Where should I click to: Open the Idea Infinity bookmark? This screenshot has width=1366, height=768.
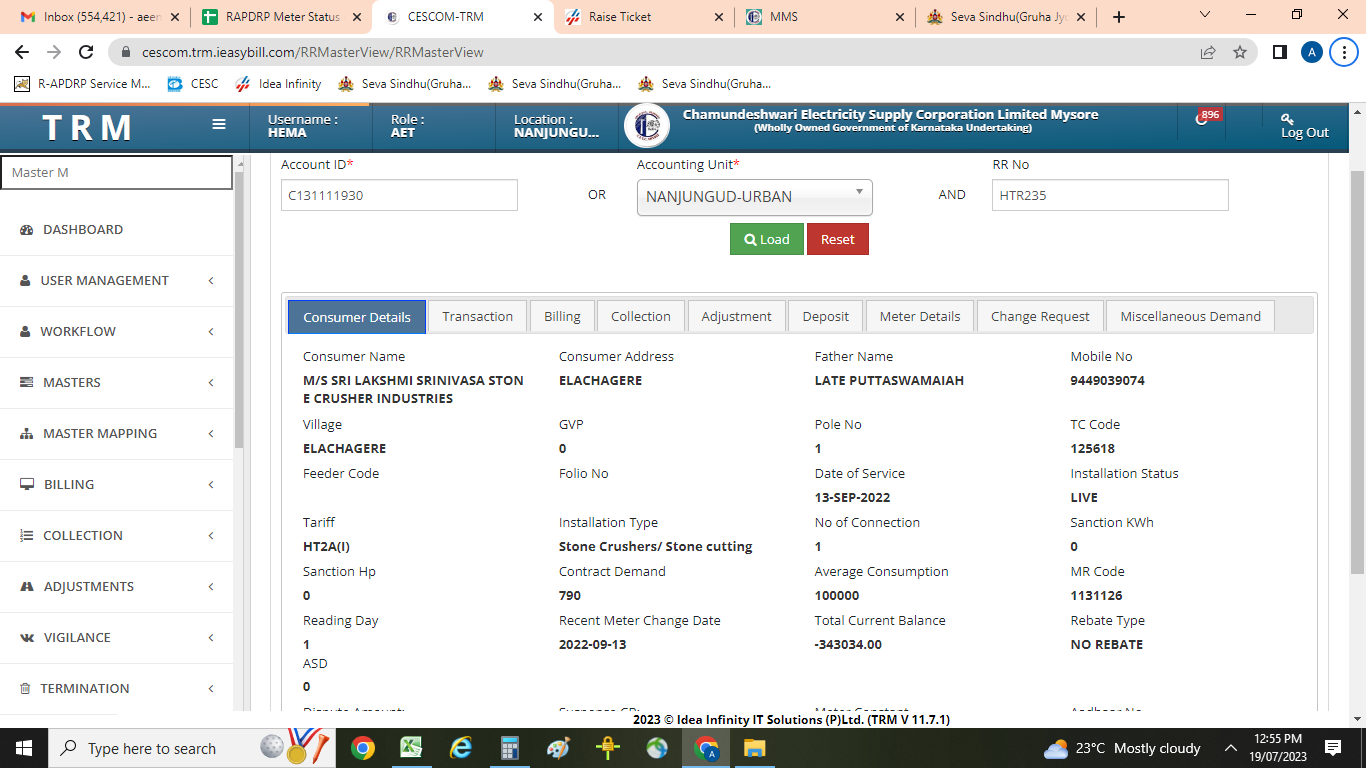coord(278,84)
